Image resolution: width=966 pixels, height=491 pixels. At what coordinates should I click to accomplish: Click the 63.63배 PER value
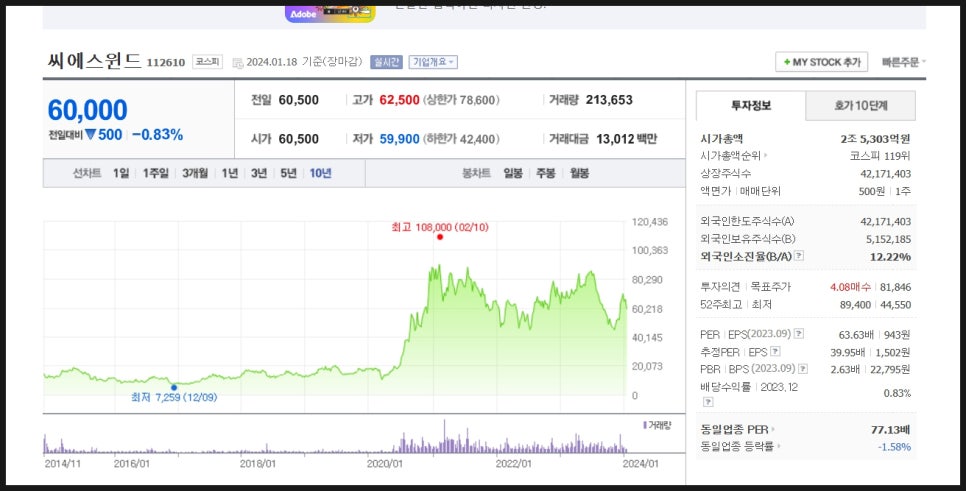(856, 335)
